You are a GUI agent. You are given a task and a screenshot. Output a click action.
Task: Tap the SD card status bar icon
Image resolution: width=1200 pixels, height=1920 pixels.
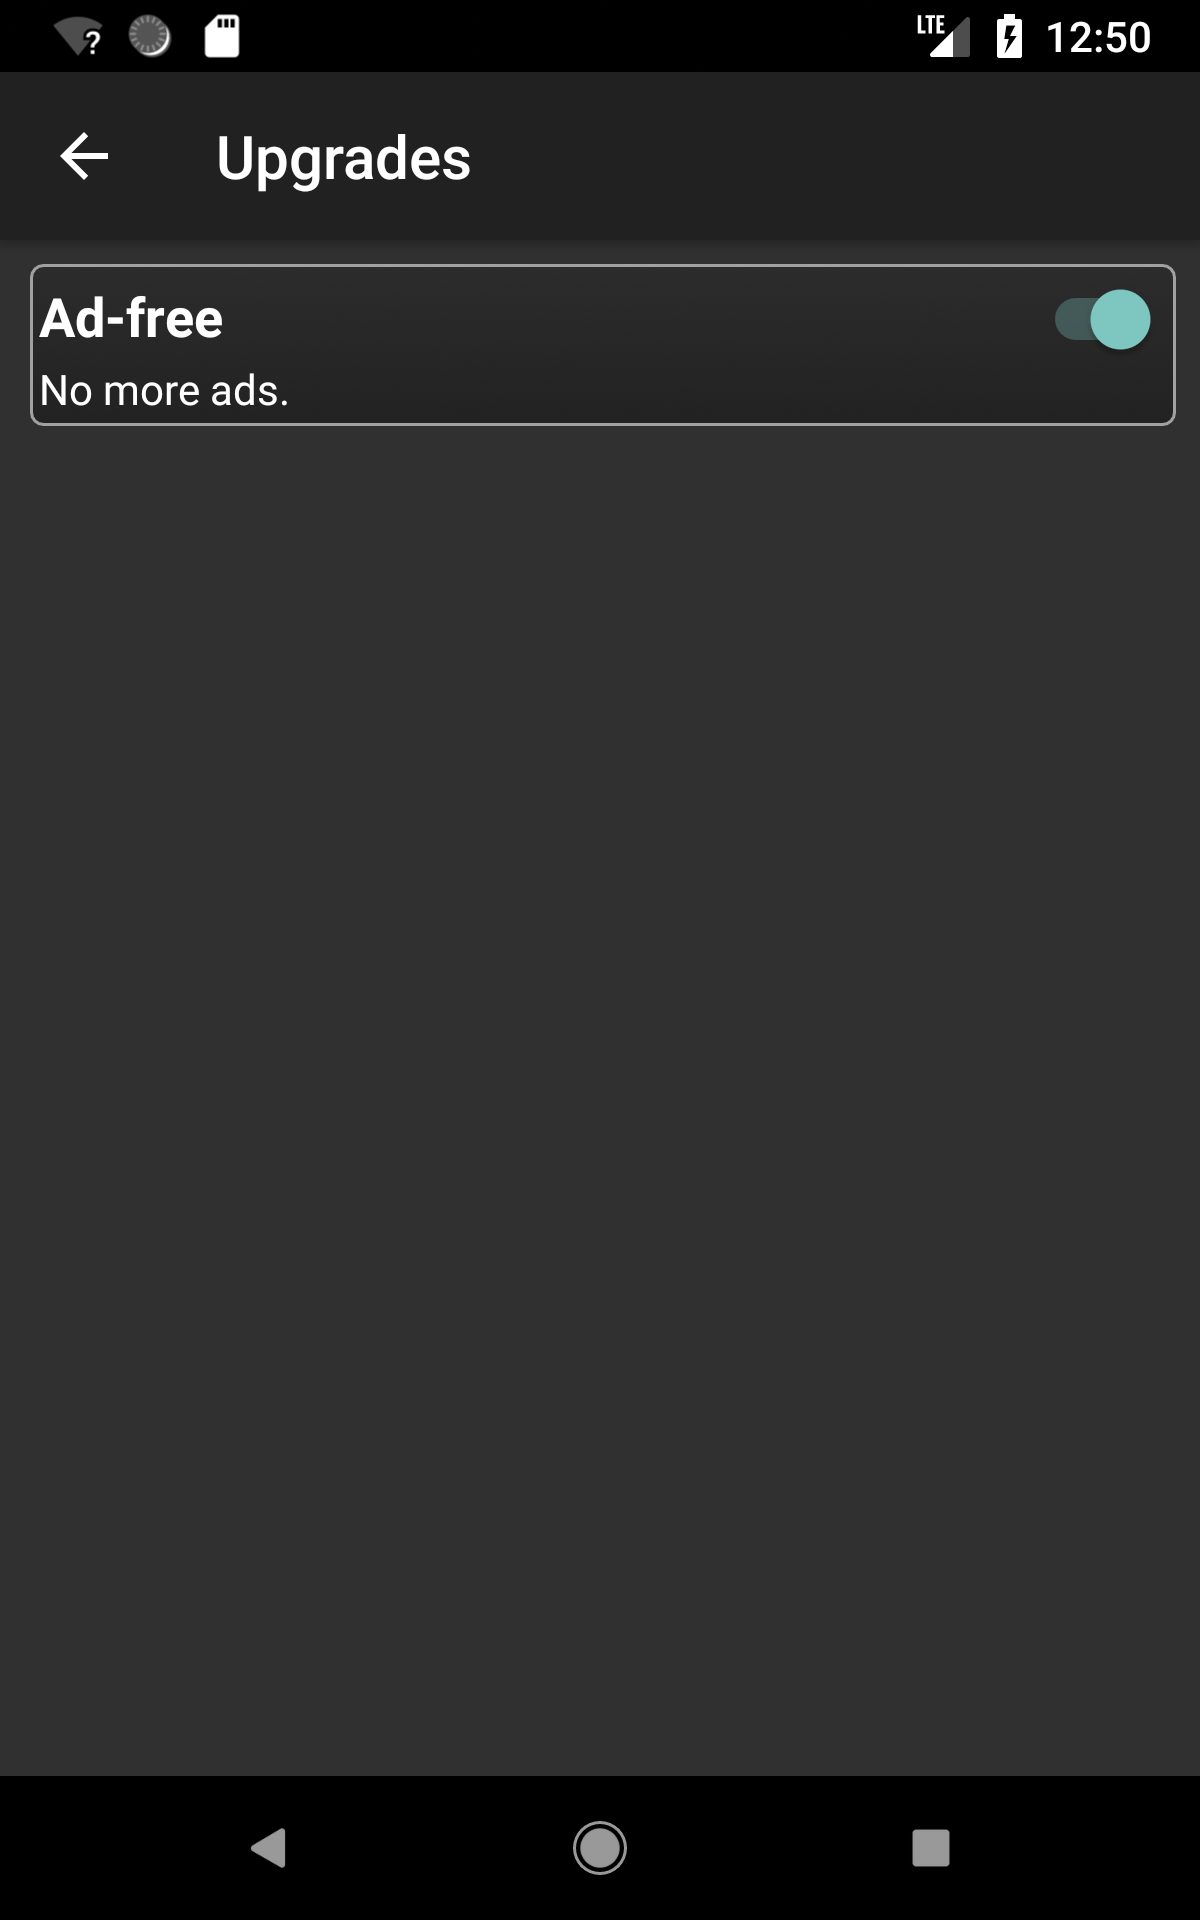coord(222,37)
